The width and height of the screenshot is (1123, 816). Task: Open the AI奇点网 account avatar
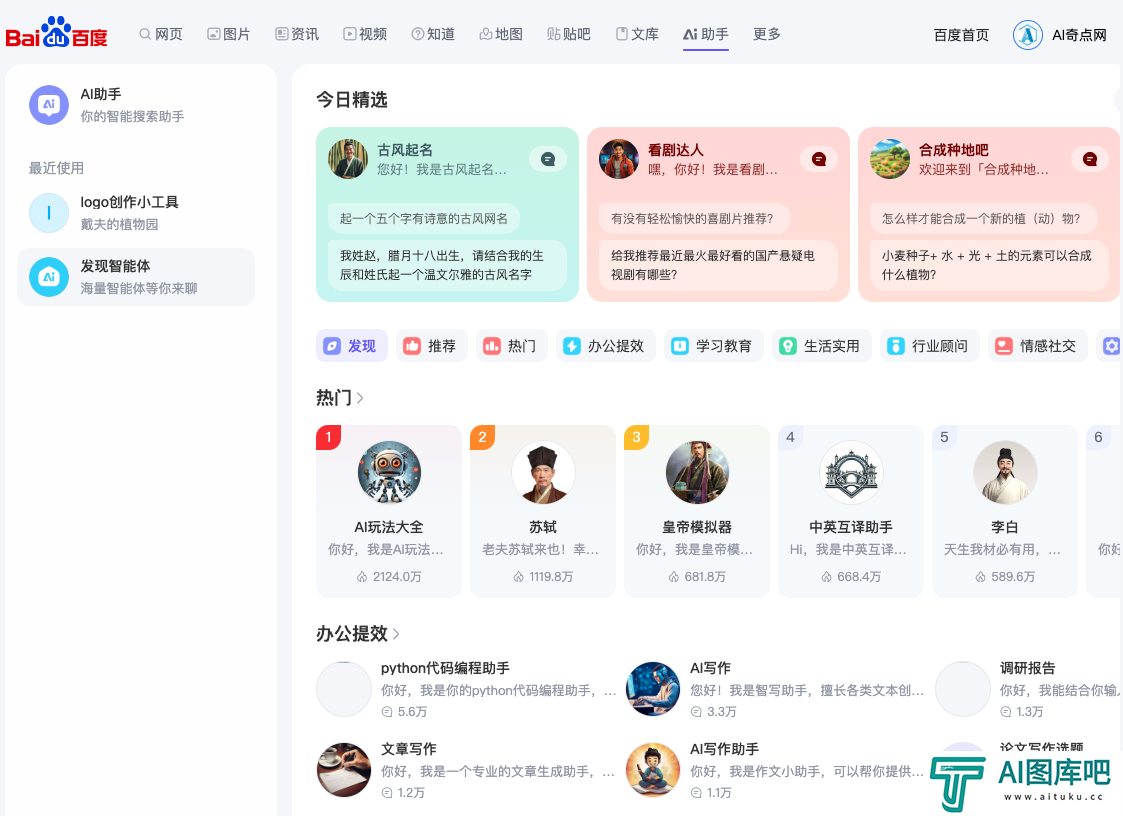coord(1028,34)
